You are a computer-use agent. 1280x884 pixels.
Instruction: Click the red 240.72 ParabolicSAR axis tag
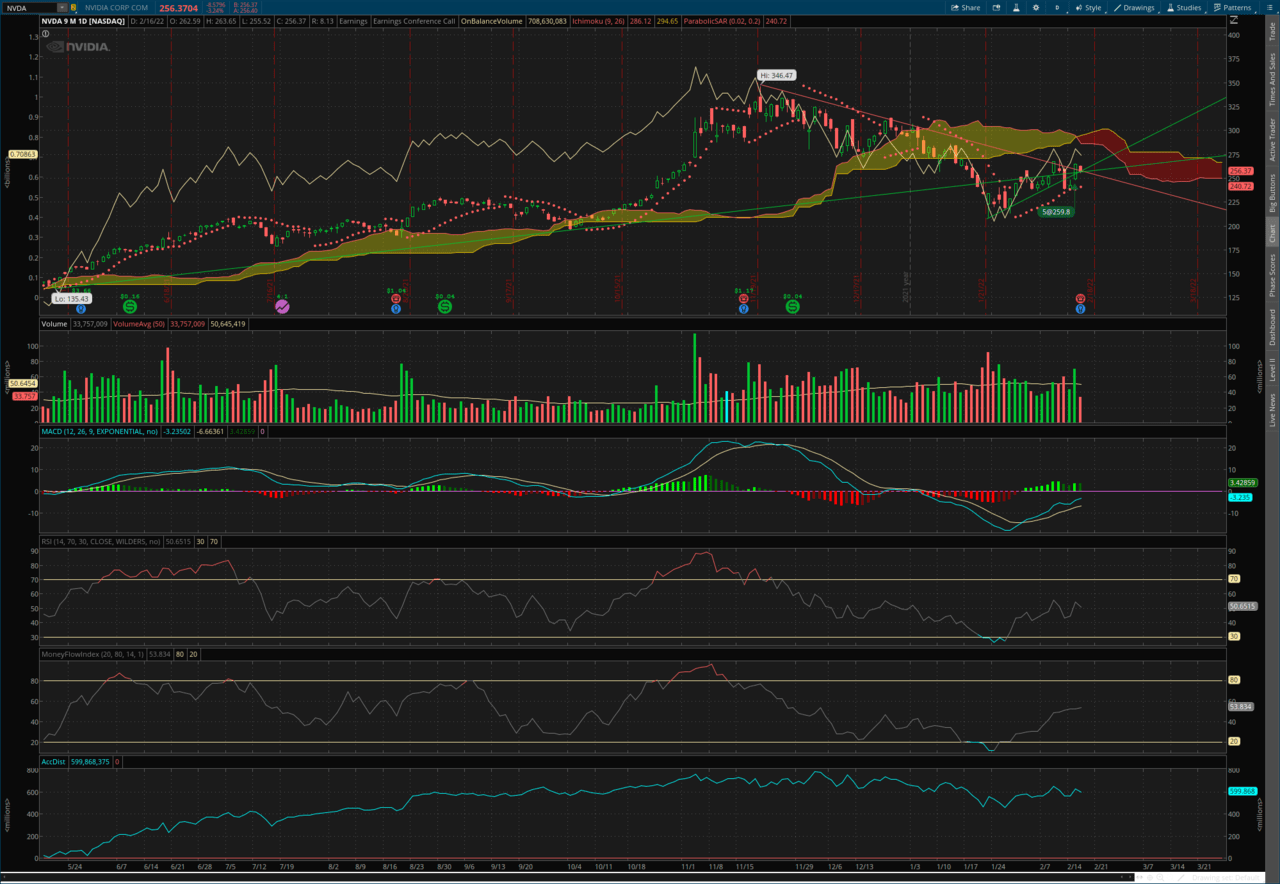[x=1241, y=186]
